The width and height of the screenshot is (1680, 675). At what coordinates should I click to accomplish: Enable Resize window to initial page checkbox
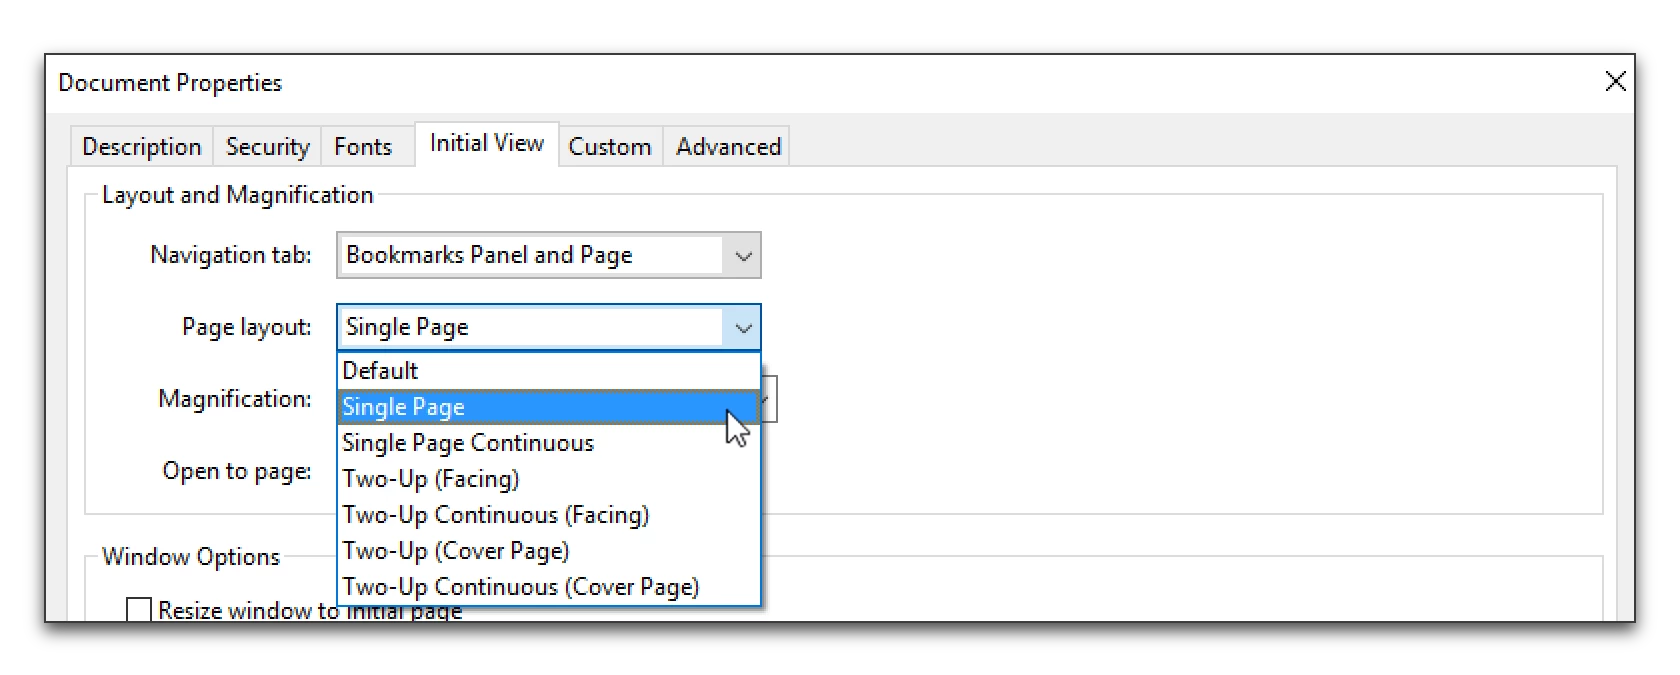pos(139,609)
